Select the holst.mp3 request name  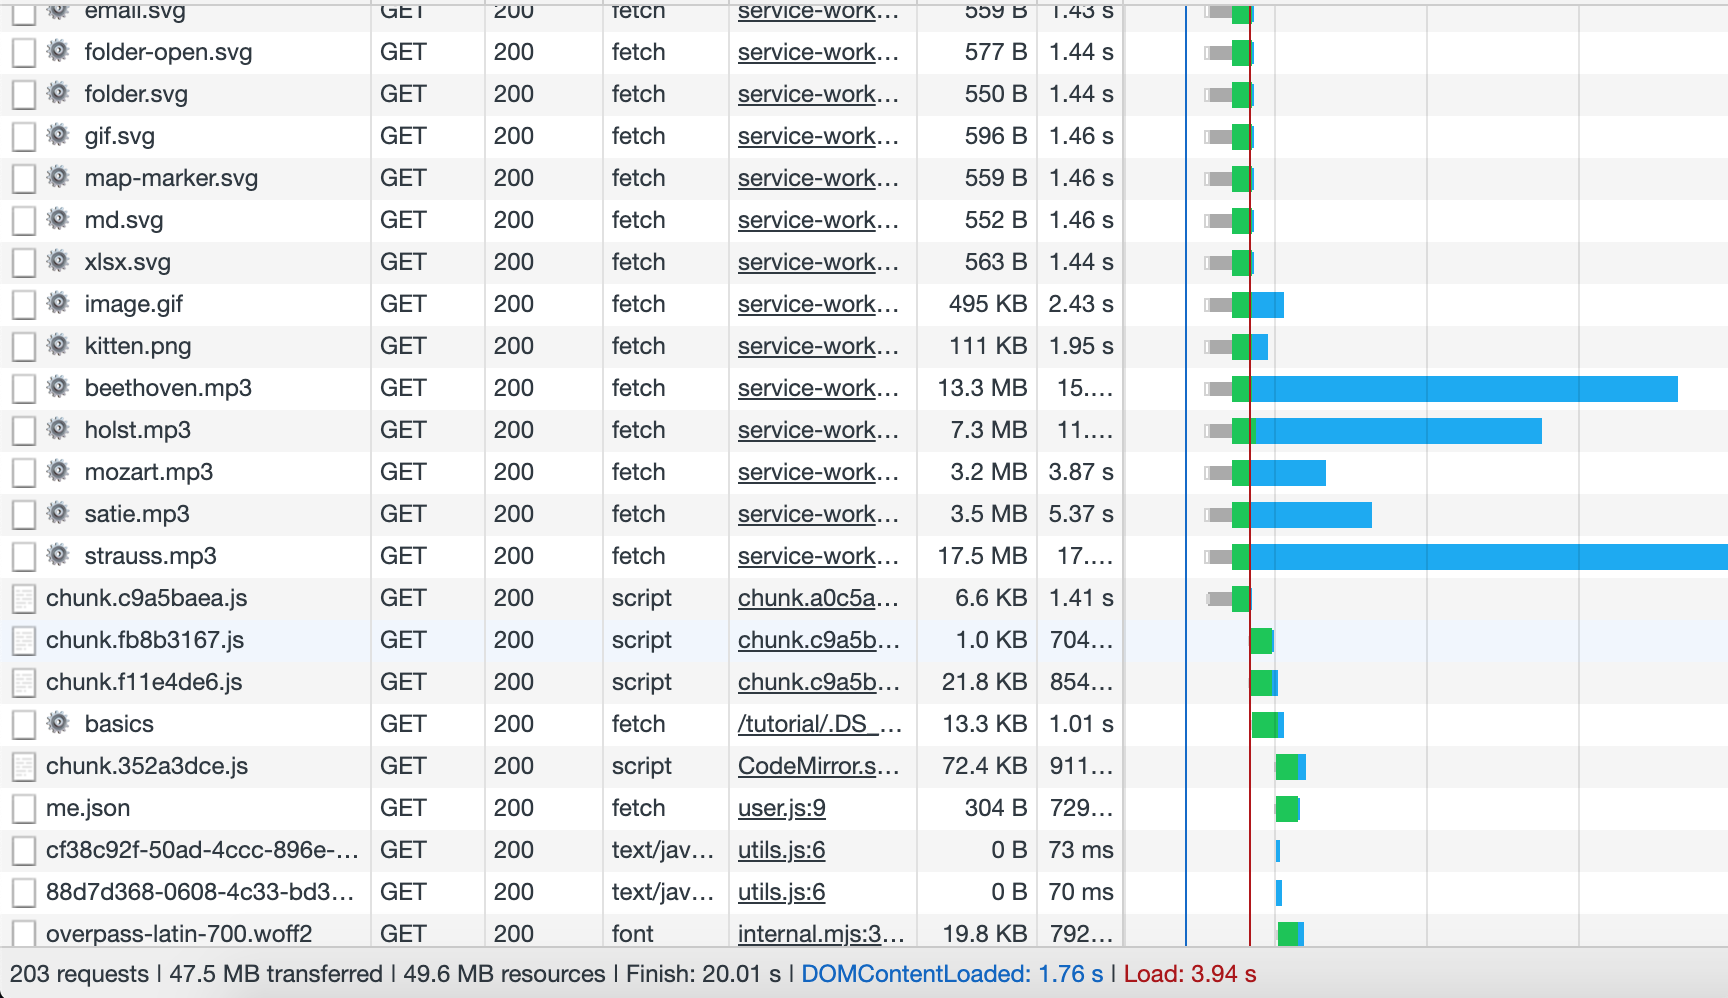tap(138, 430)
